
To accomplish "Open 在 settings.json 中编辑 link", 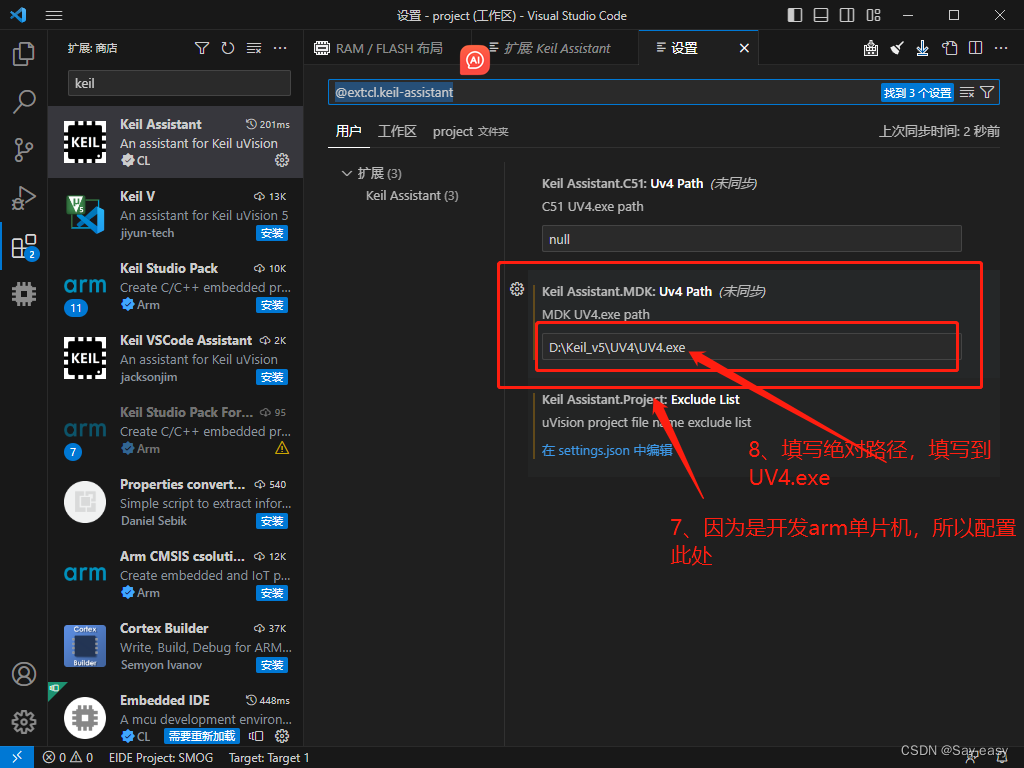I will point(607,451).
